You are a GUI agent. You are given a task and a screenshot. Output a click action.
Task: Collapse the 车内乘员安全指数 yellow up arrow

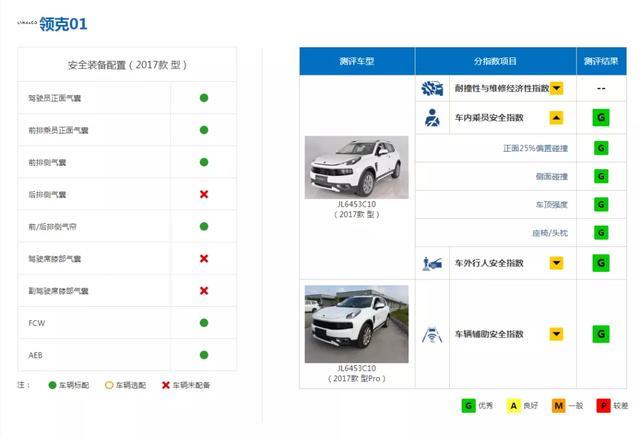click(556, 118)
